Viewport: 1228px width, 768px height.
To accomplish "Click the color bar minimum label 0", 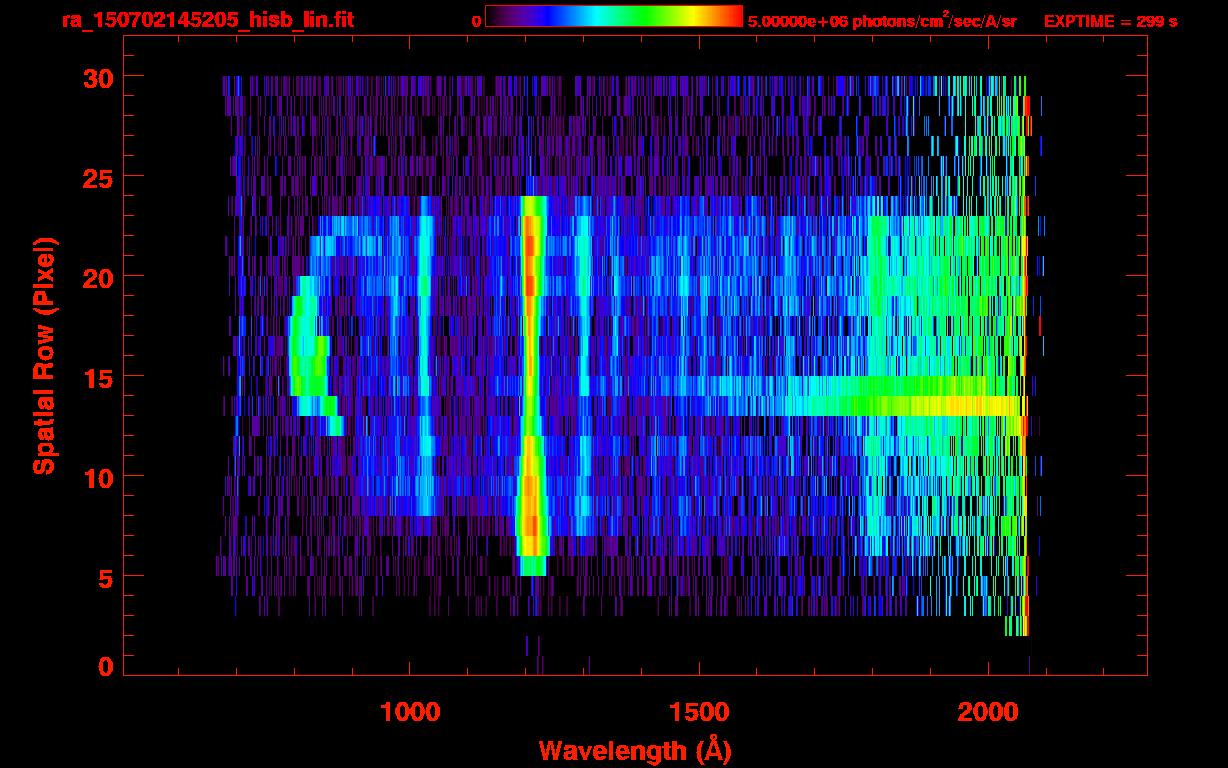I will click(x=477, y=21).
